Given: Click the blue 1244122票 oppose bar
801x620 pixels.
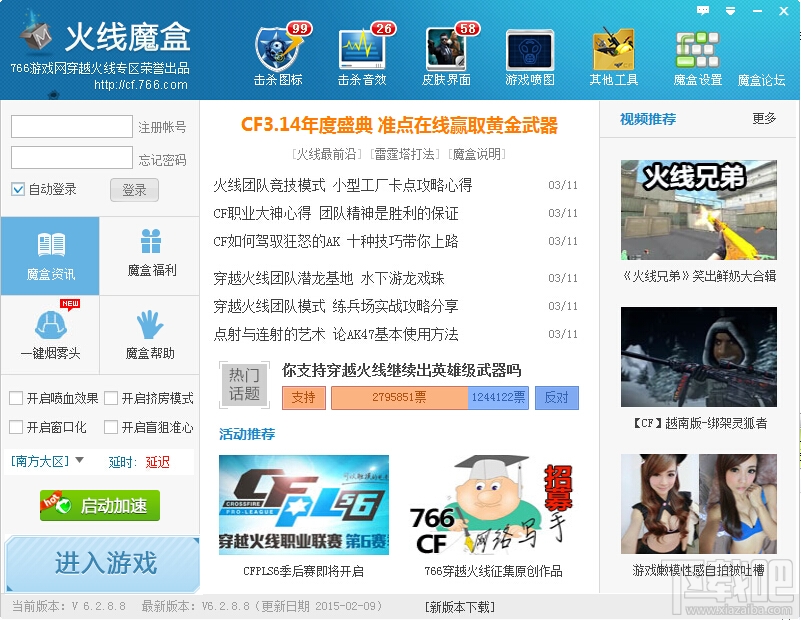Looking at the screenshot, I should click(x=498, y=398).
